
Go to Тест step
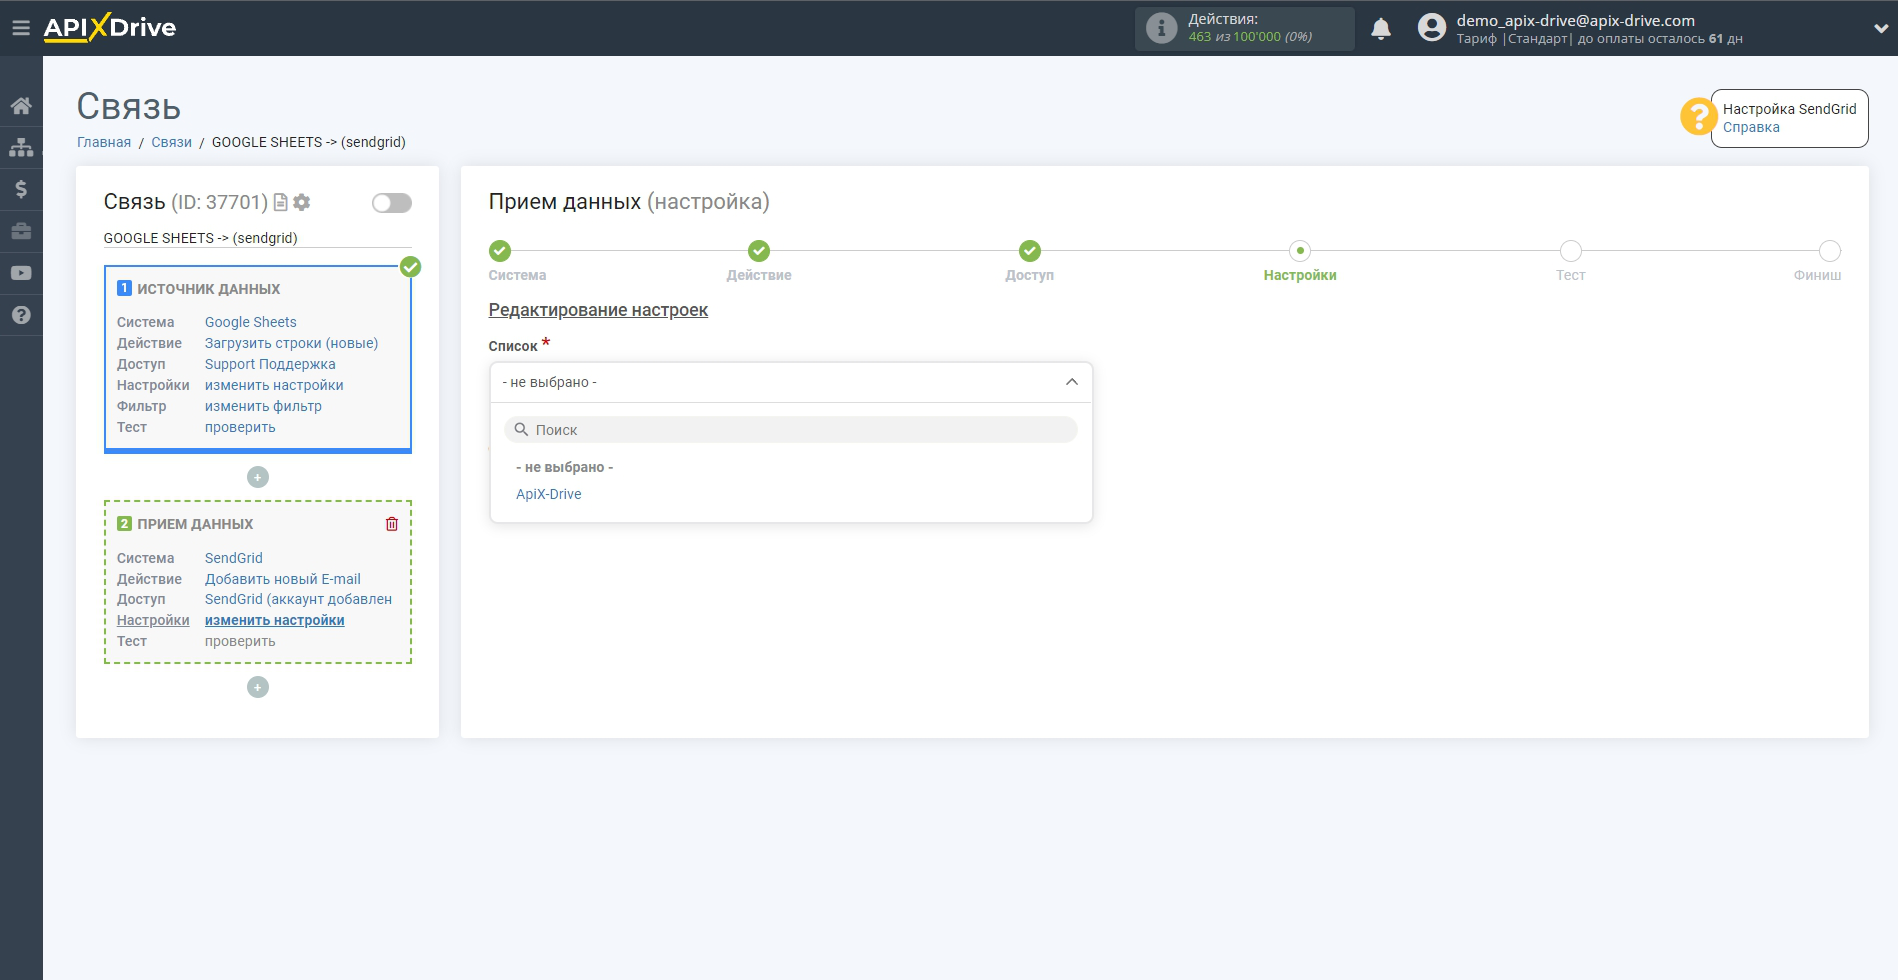[1570, 251]
